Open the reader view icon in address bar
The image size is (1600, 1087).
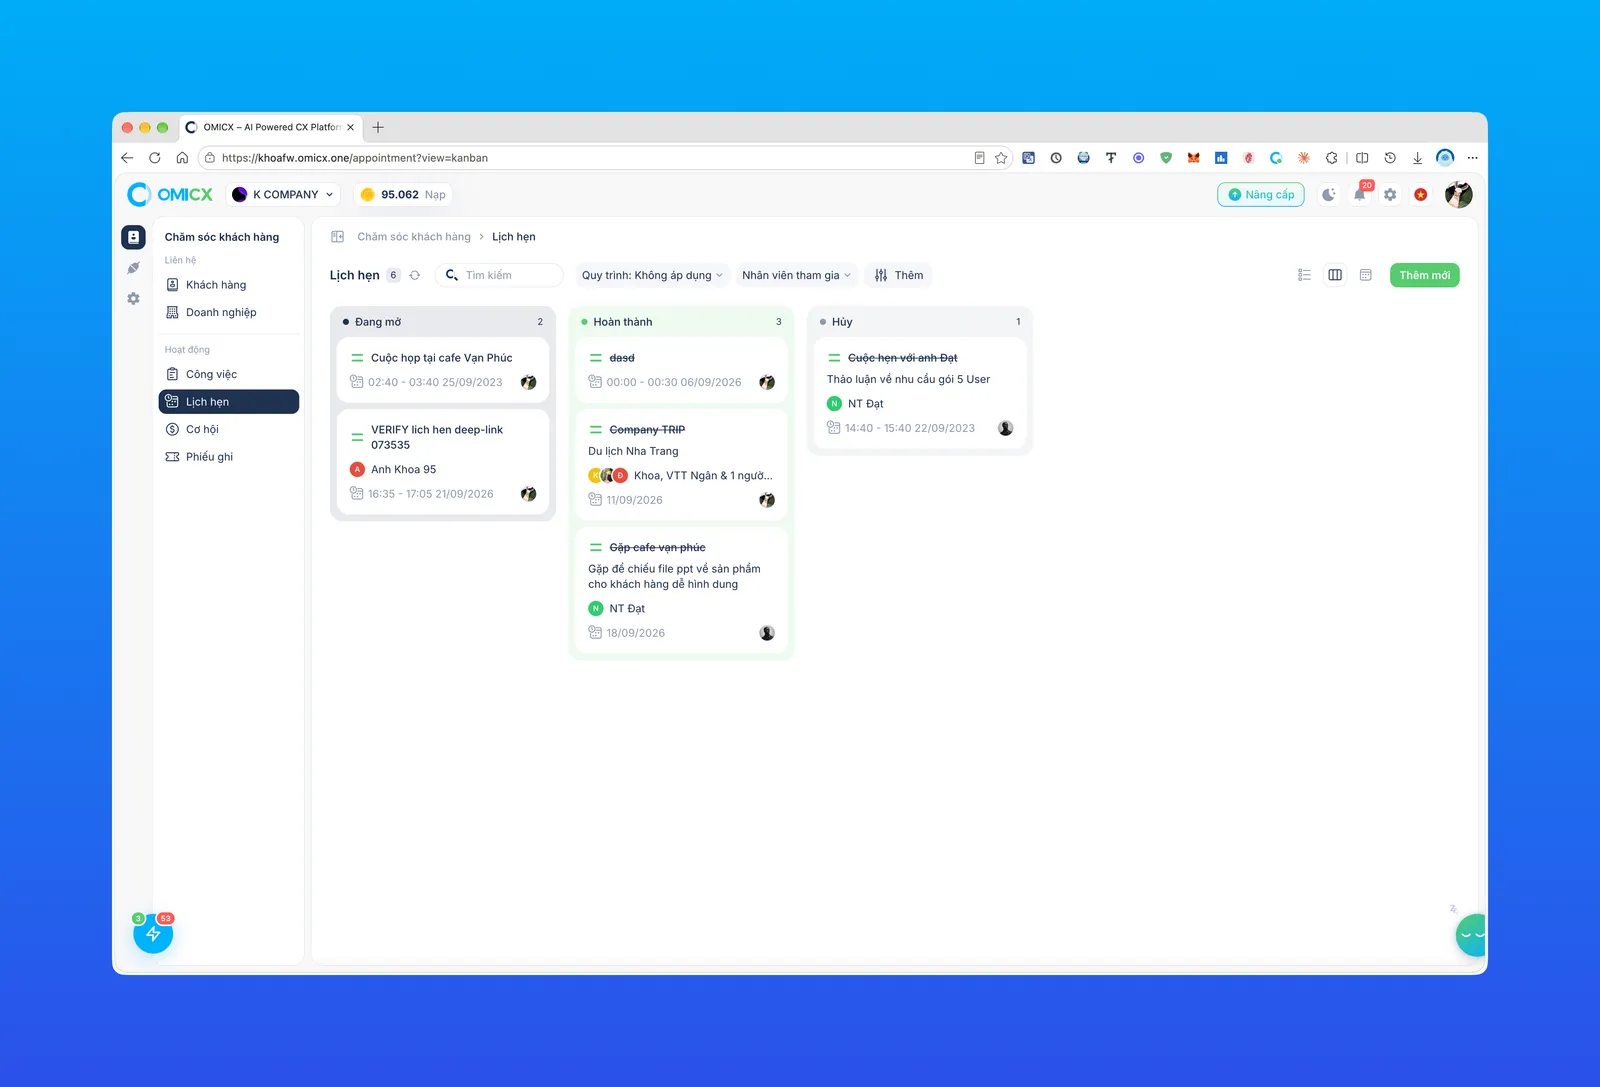click(x=980, y=158)
